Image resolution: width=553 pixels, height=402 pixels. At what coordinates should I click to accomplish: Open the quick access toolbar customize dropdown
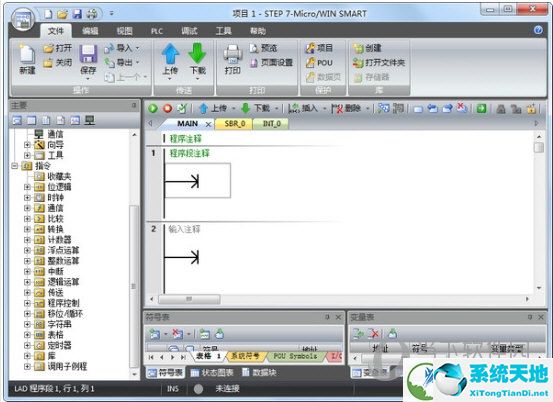point(111,14)
